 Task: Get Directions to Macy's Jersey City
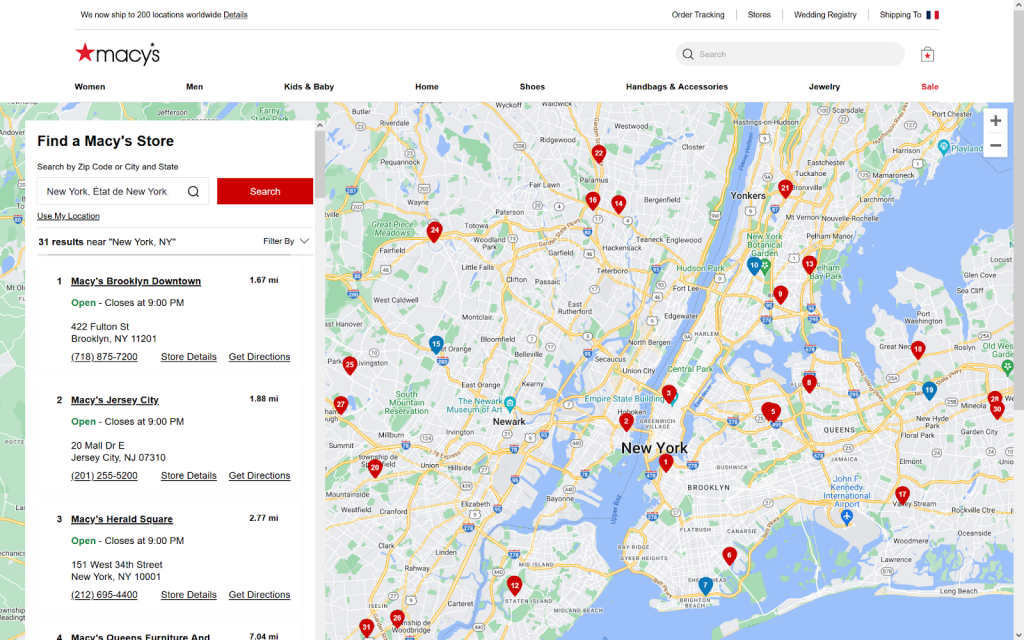click(259, 476)
